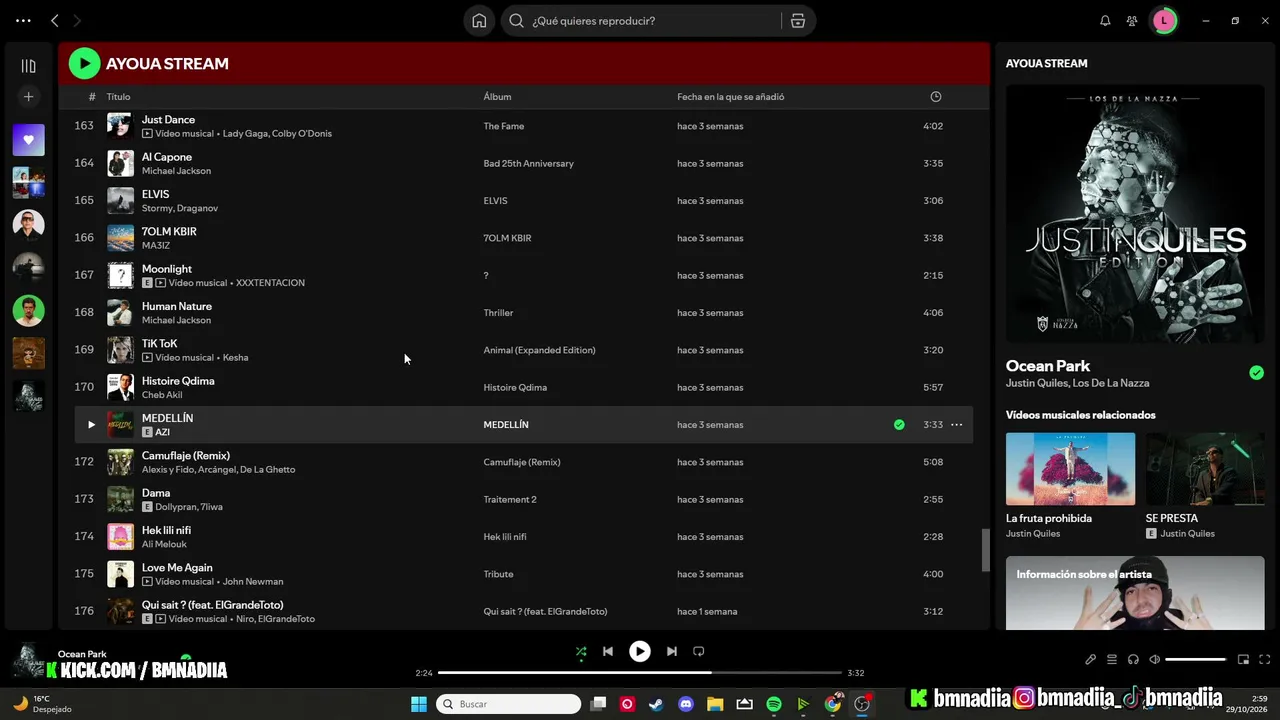The width and height of the screenshot is (1280, 720).
Task: Open the user profile avatar menu
Action: [x=1164, y=21]
